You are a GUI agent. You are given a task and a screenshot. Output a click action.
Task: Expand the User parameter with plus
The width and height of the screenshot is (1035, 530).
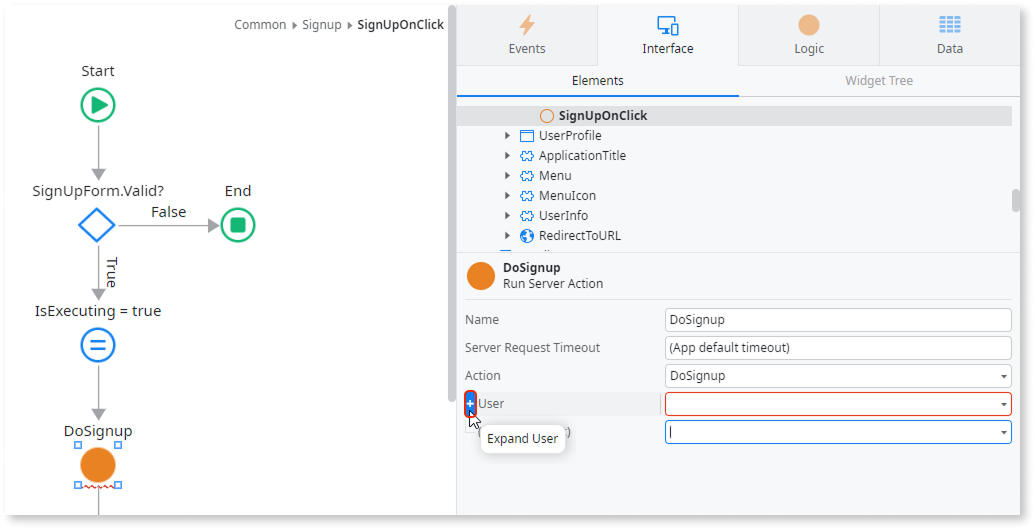tap(470, 404)
